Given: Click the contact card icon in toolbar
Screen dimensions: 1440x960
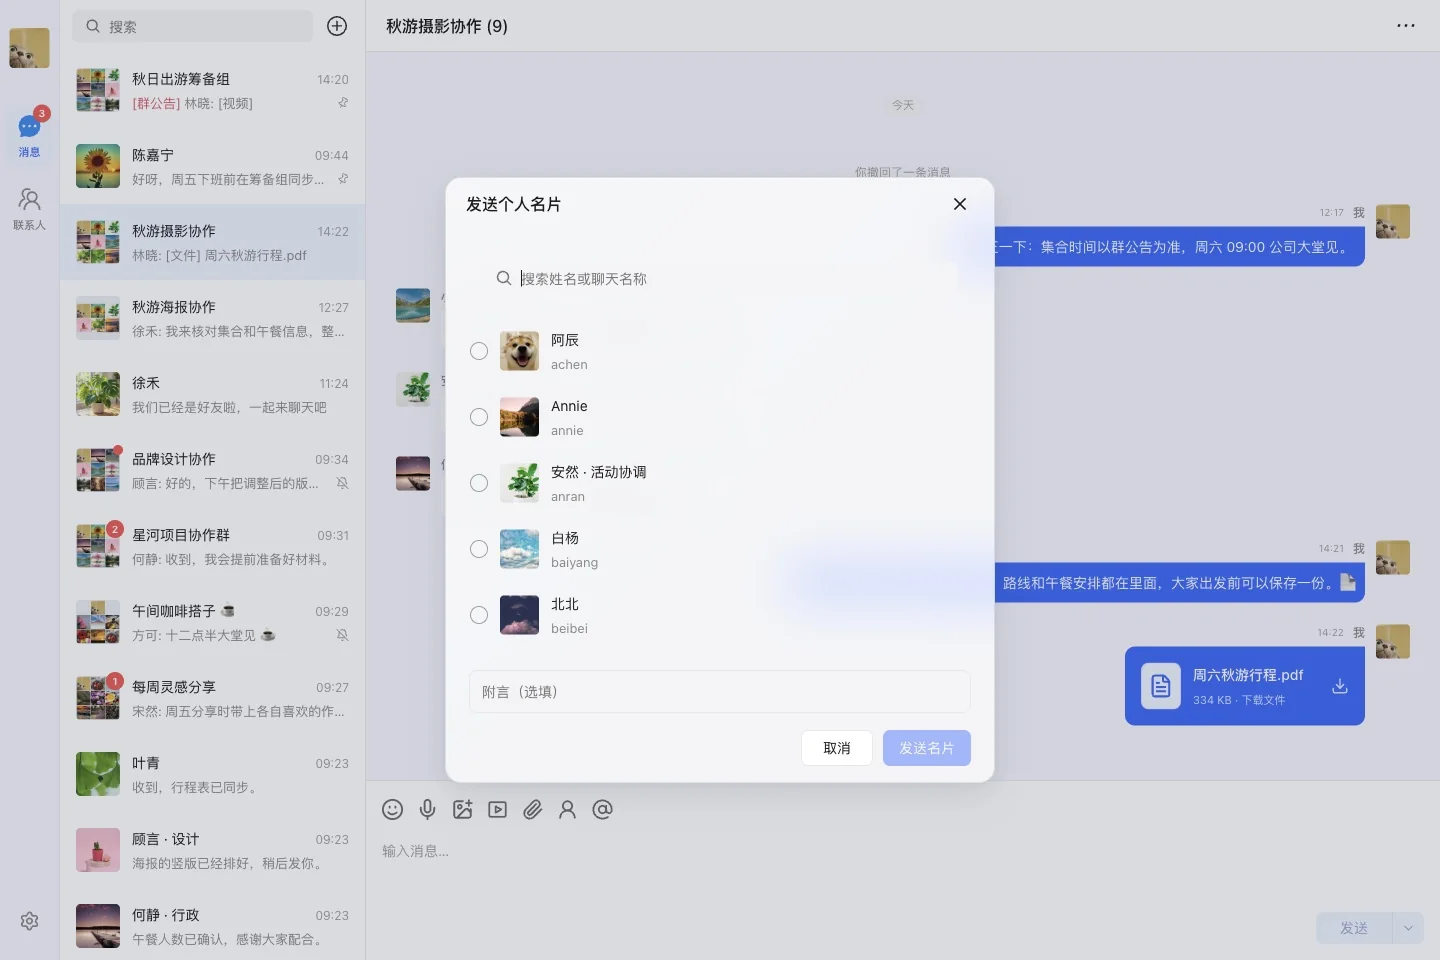Looking at the screenshot, I should (568, 810).
